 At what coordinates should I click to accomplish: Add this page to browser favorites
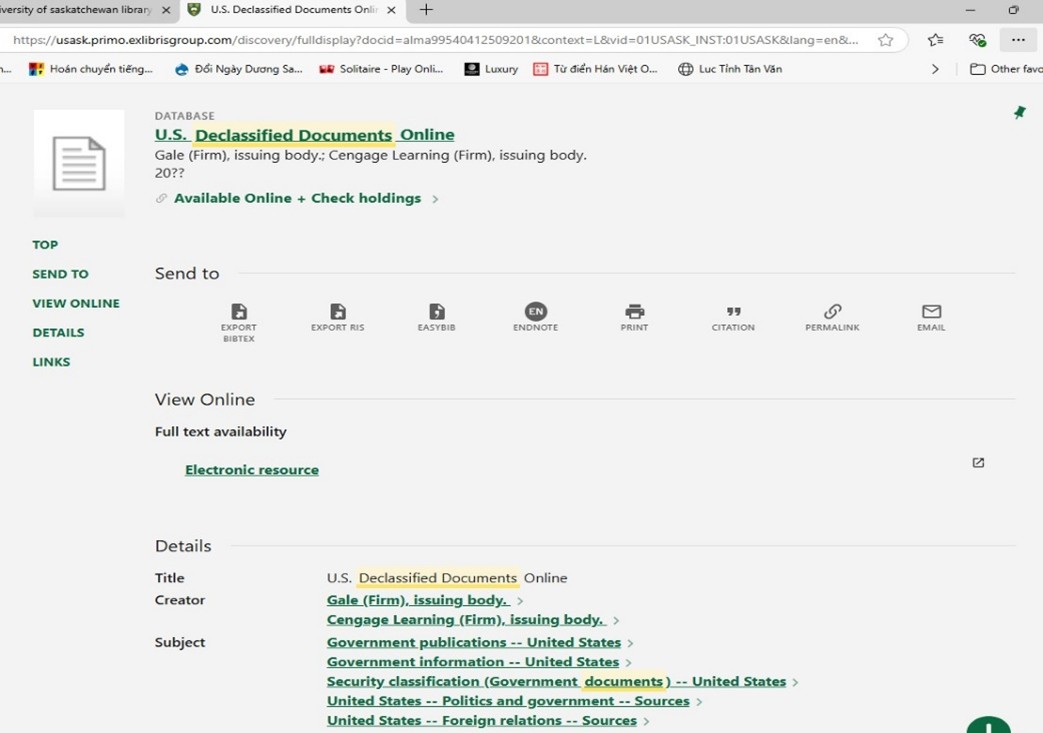tap(885, 40)
